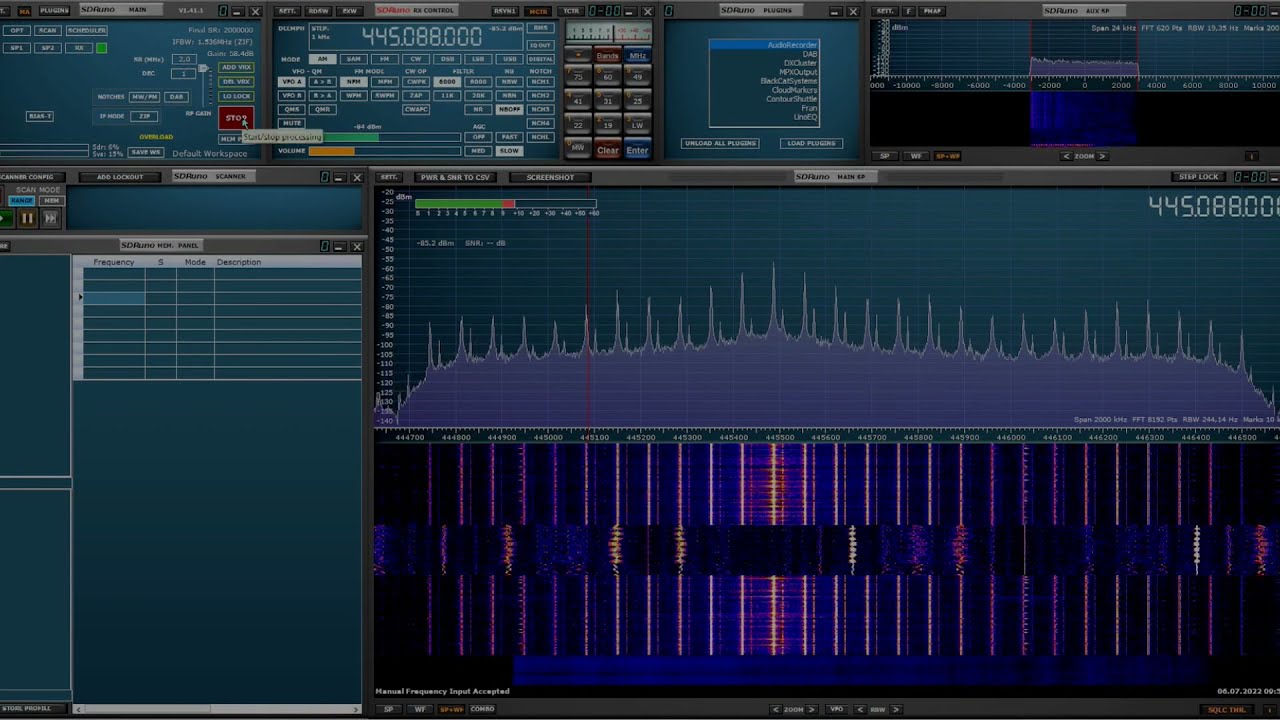Screen dimensions: 1280x720
Task: Select the LW key on the keypad
Action: point(637,125)
